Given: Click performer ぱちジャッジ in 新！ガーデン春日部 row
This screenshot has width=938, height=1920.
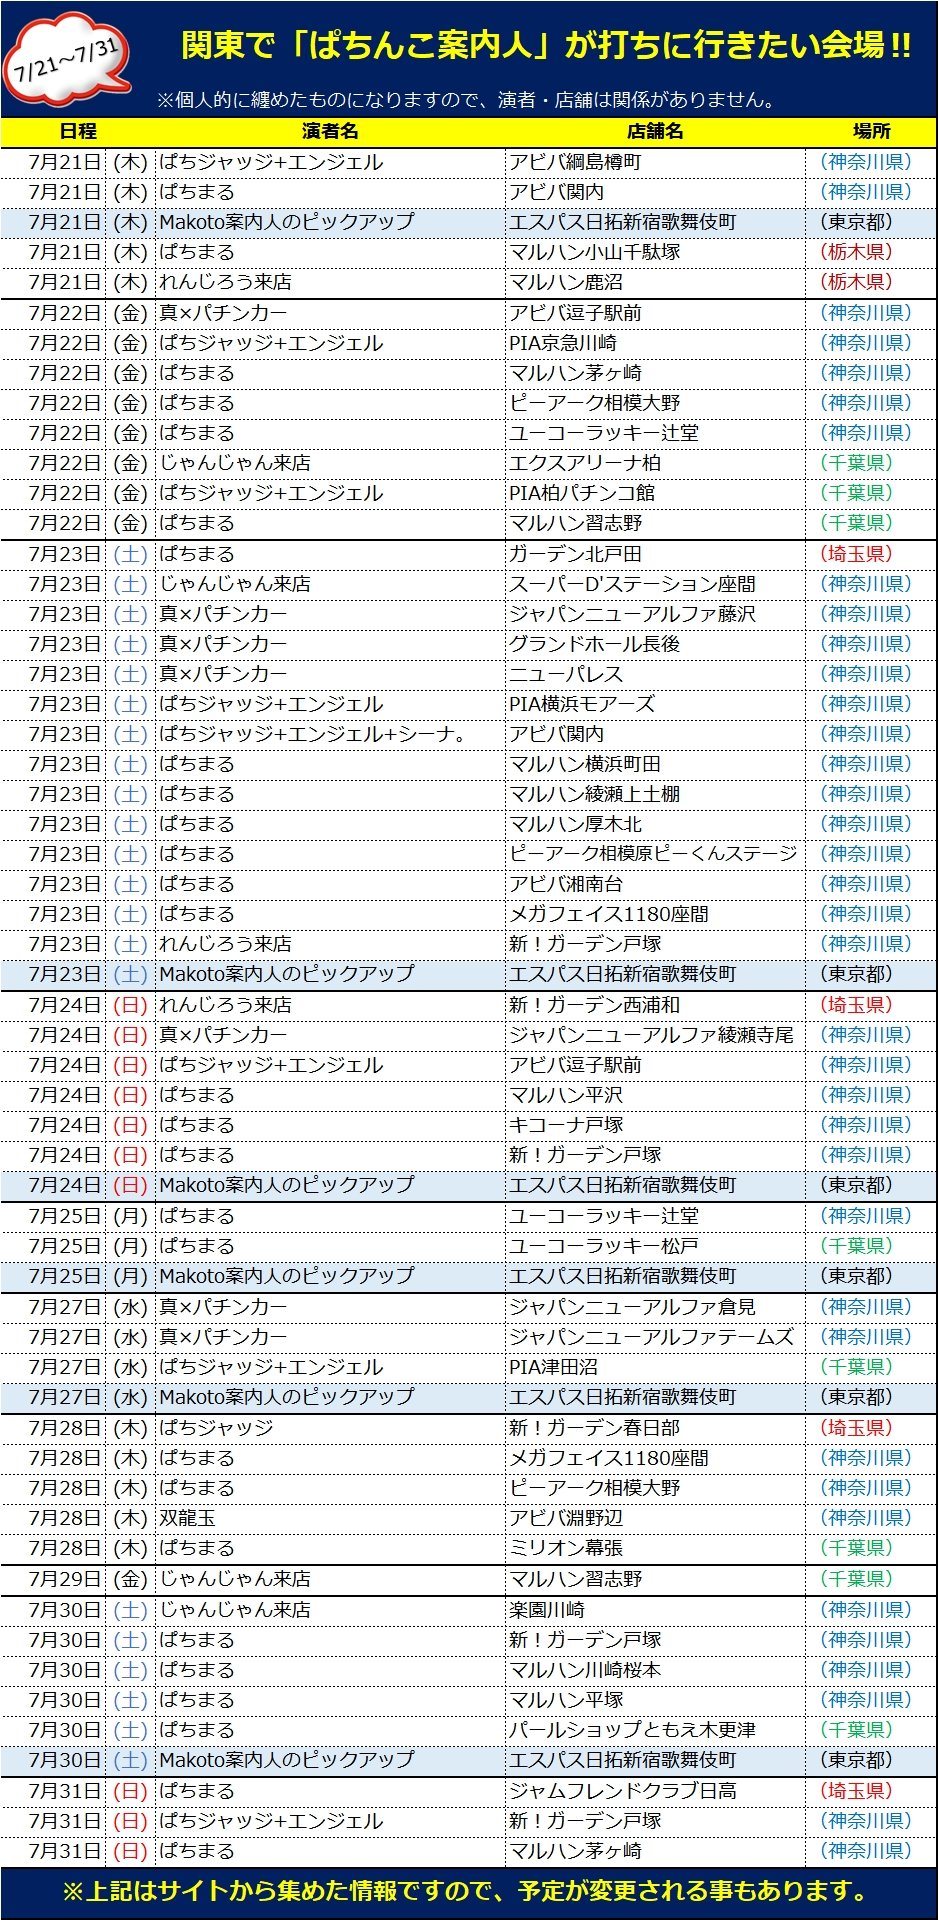Looking at the screenshot, I should (x=216, y=1428).
